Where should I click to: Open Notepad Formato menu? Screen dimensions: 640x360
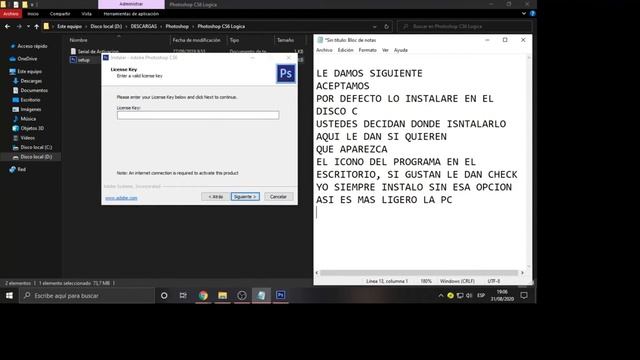click(x=367, y=50)
